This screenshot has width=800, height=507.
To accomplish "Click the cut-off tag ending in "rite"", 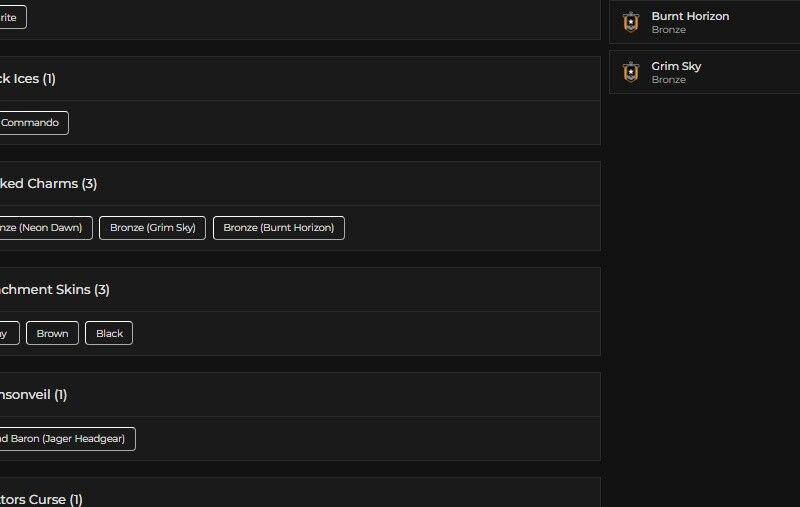I will (x=10, y=17).
